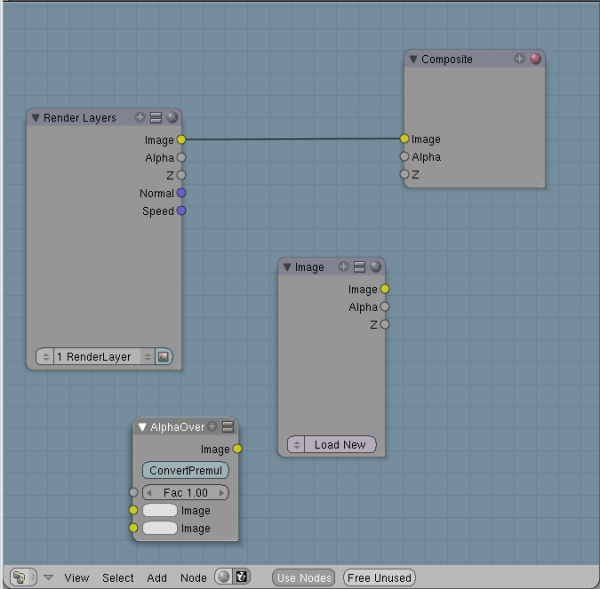The image size is (600, 589).
Task: Select material nodes sphere icon in header
Action: coord(224,576)
